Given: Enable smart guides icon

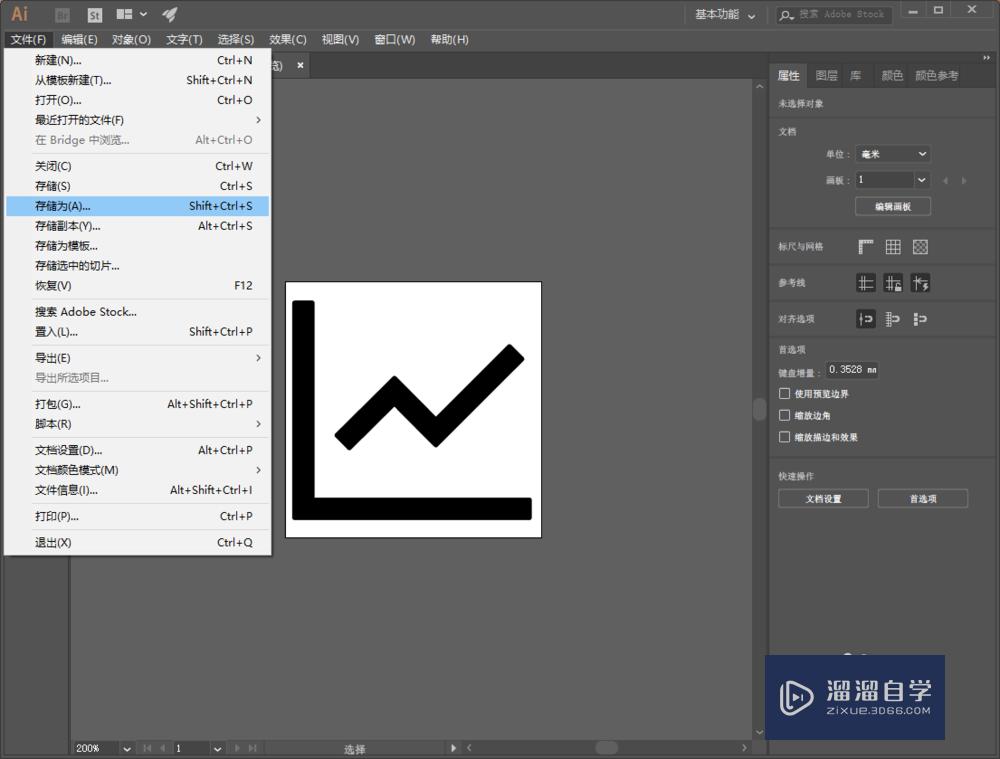Looking at the screenshot, I should 919,283.
